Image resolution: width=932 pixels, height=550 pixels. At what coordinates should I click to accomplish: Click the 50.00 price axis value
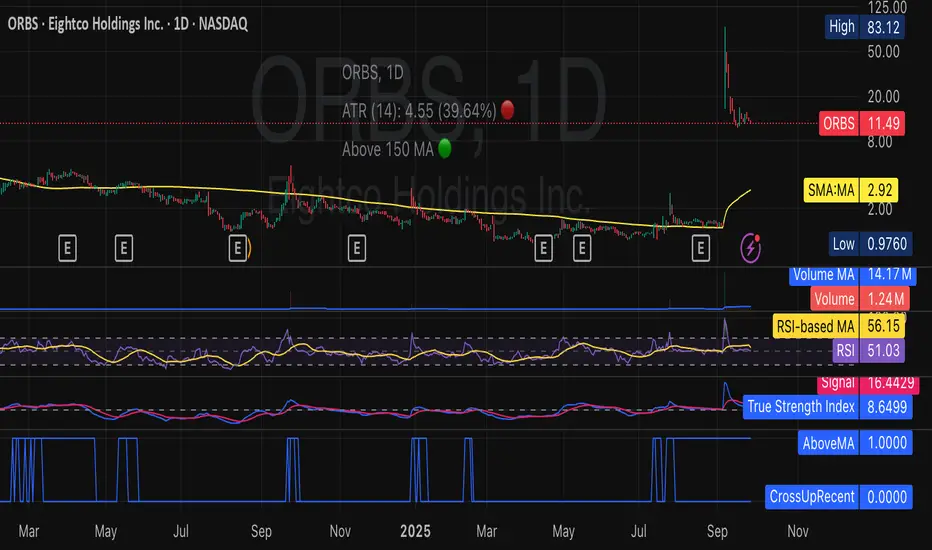coord(883,52)
